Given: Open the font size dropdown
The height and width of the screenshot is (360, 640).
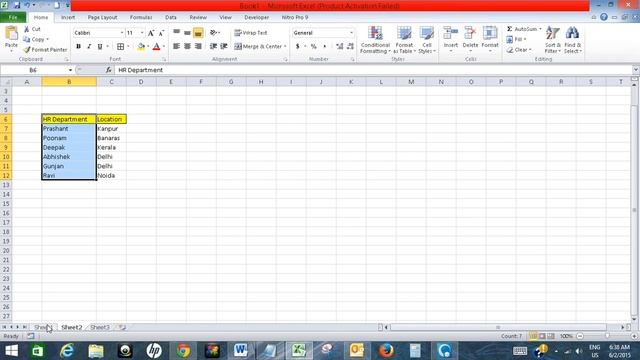Looking at the screenshot, I should coord(142,33).
